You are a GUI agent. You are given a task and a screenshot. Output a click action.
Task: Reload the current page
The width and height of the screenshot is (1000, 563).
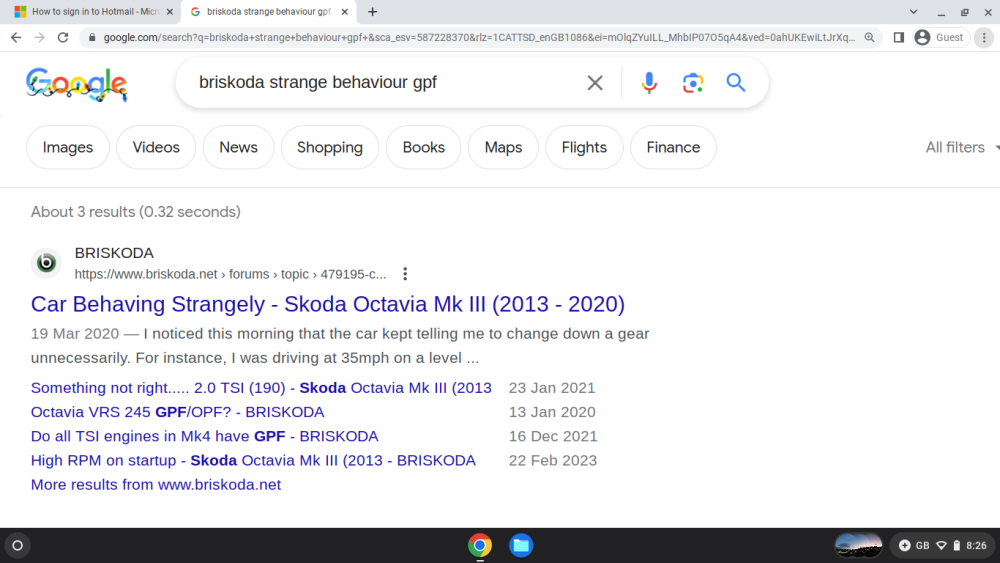(x=62, y=38)
